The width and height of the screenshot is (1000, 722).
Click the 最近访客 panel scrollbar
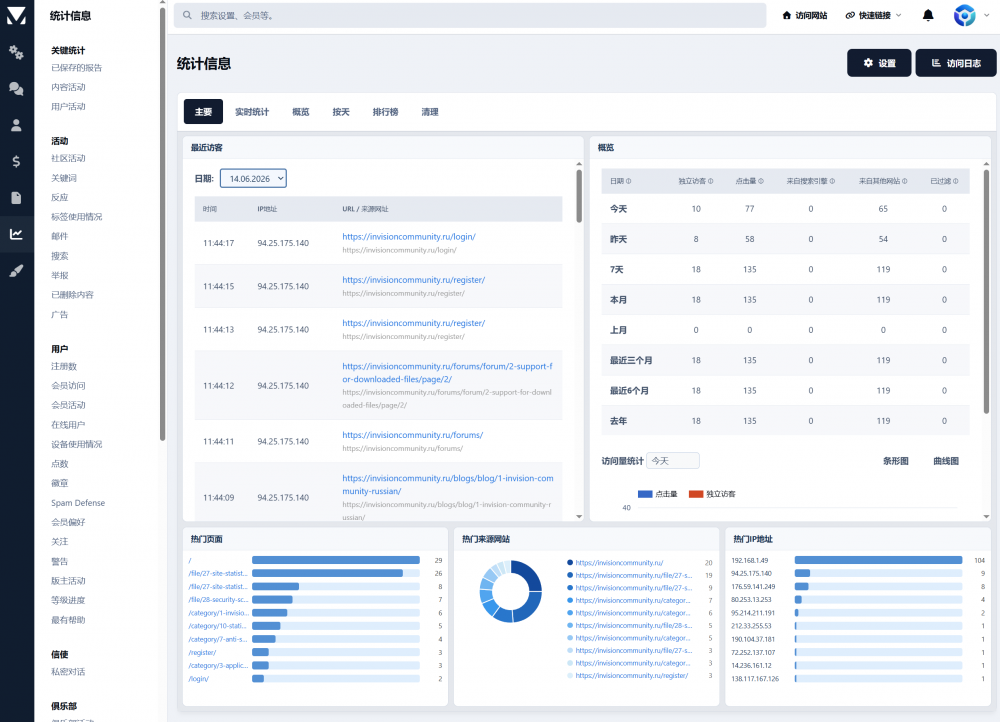coord(579,196)
